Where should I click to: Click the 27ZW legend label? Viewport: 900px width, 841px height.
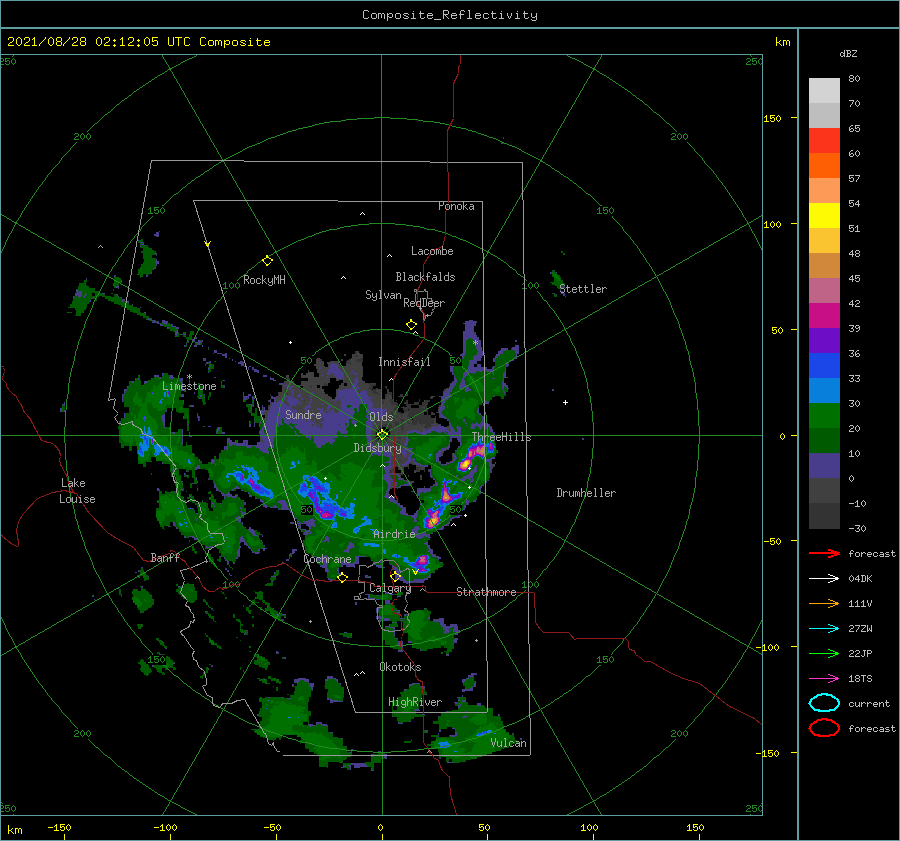(860, 629)
